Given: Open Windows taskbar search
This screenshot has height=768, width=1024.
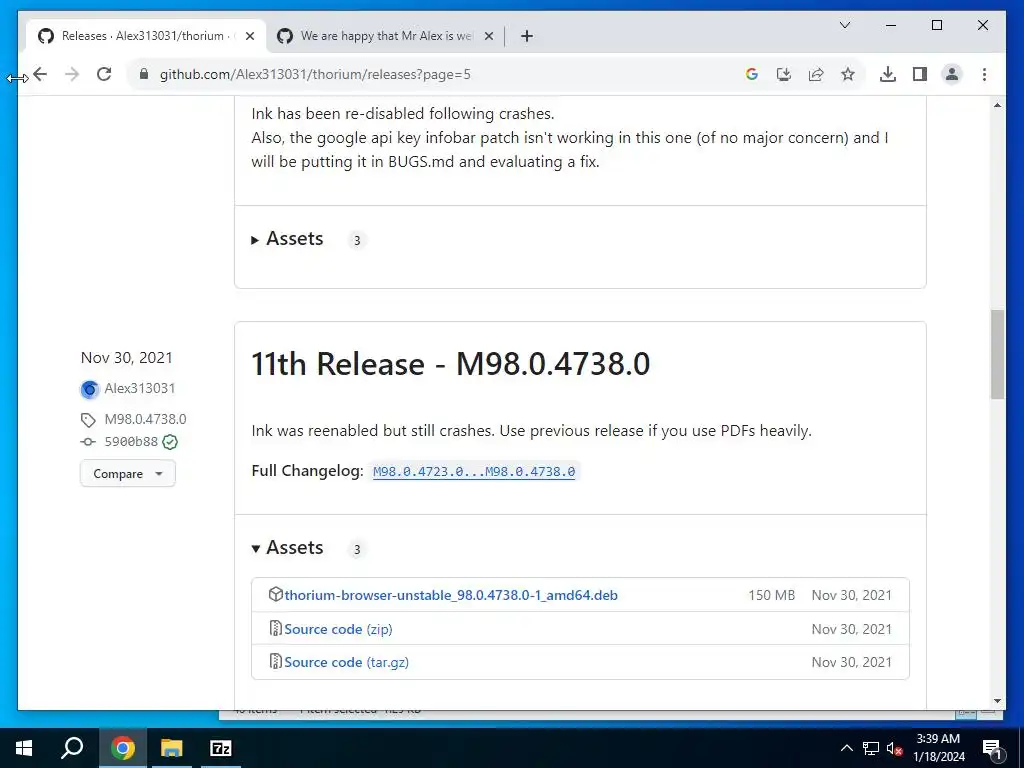Looking at the screenshot, I should coord(72,748).
